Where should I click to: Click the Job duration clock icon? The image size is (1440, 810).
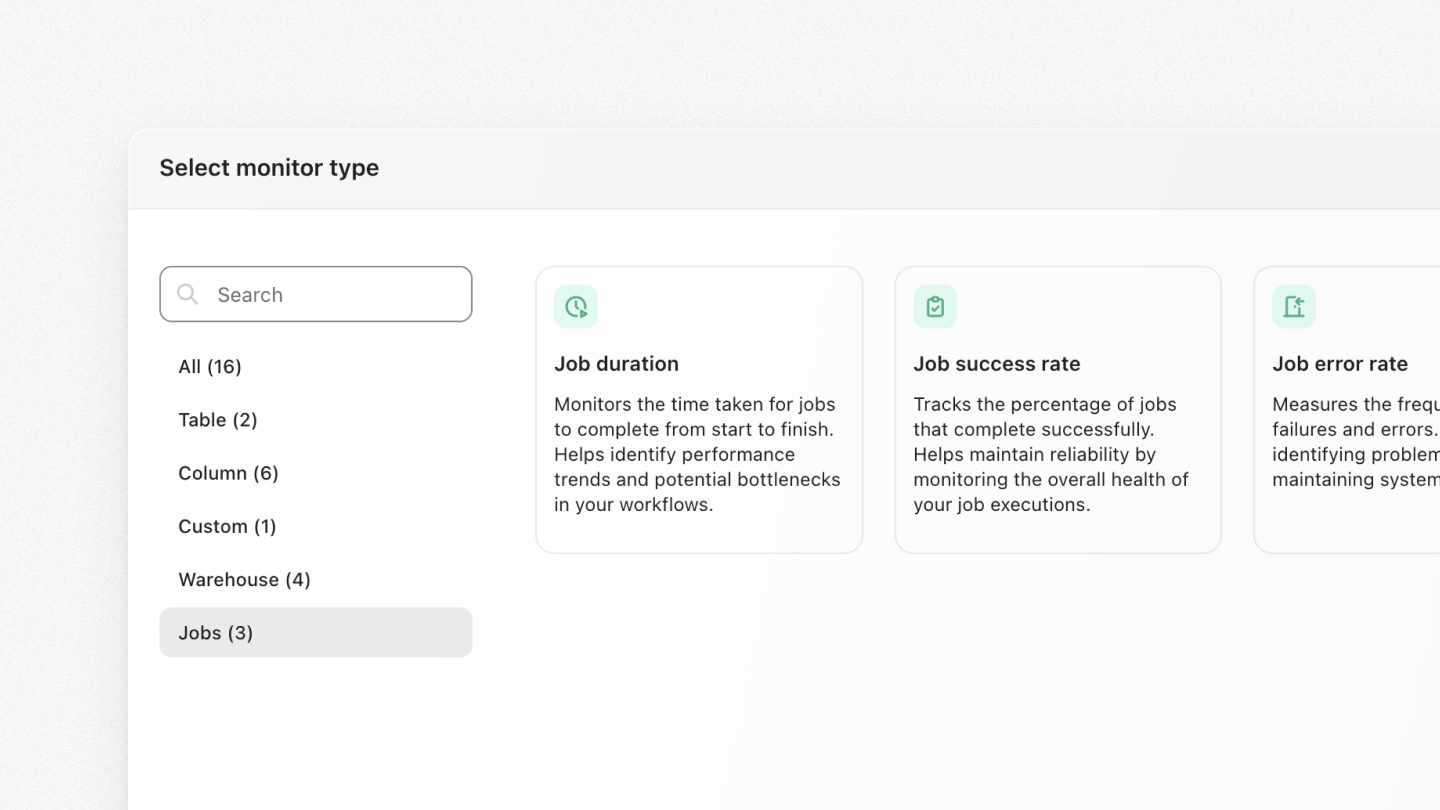[576, 307]
